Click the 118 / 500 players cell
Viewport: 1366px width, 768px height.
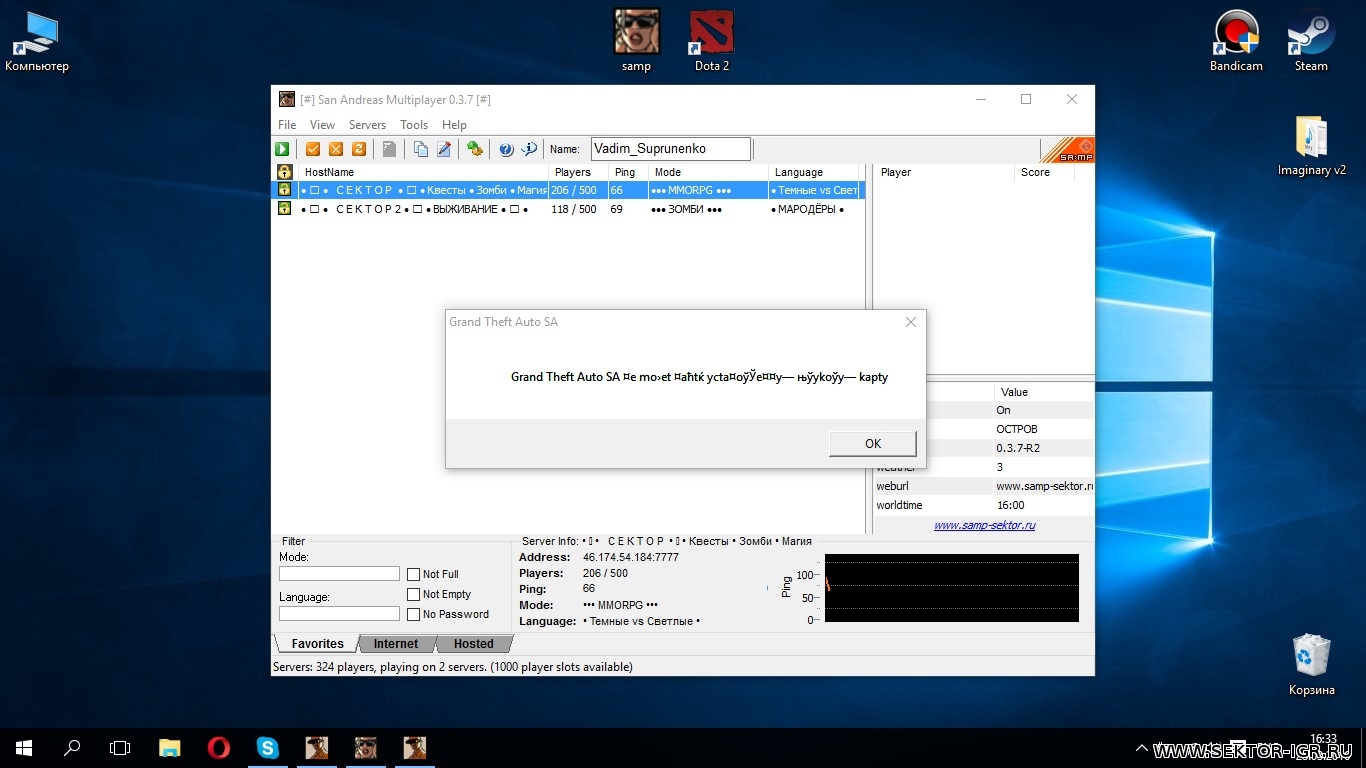click(x=574, y=209)
